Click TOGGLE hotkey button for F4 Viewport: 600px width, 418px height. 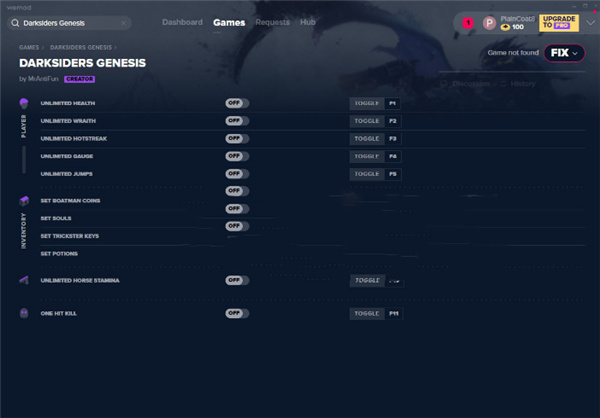click(367, 156)
